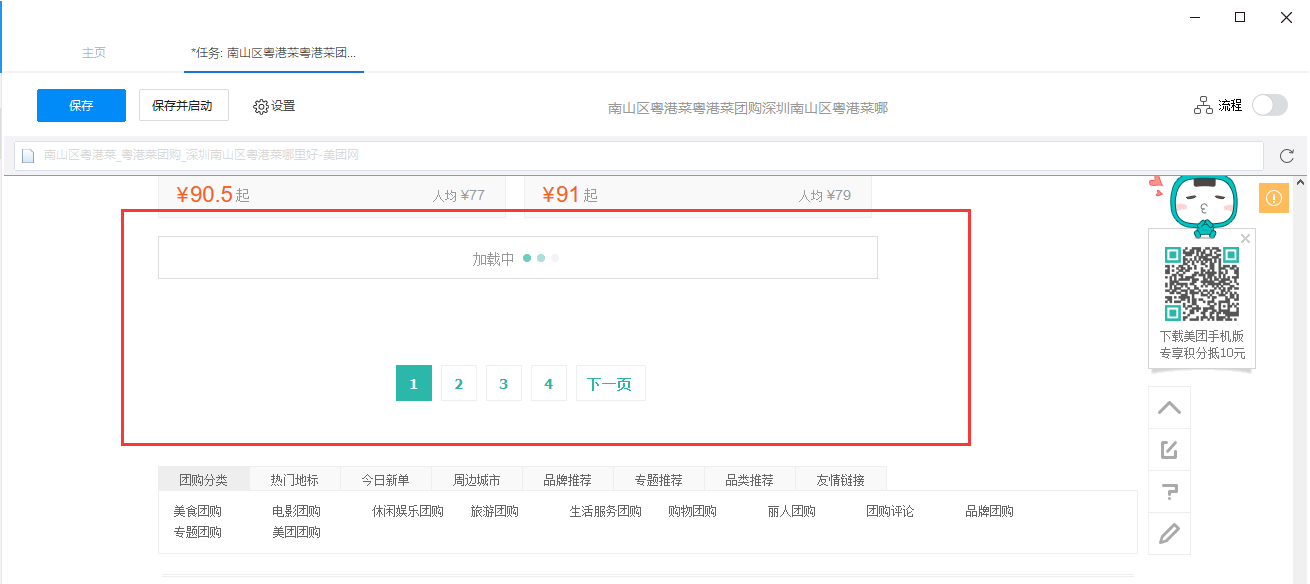Open 美食团购 link
This screenshot has height=584, width=1310.
pyautogui.click(x=198, y=511)
